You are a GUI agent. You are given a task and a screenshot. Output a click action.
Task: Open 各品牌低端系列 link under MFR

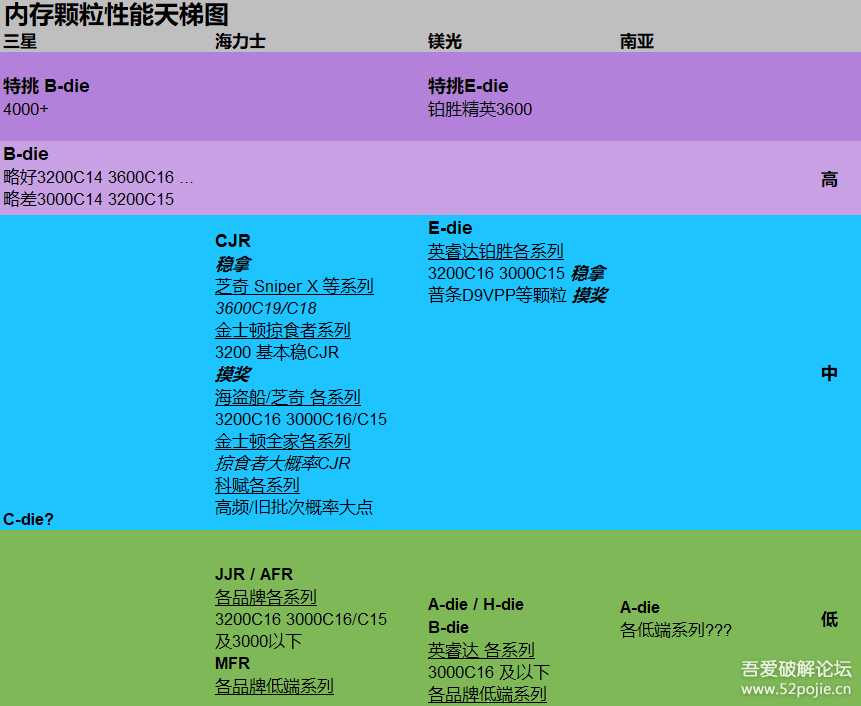(274, 686)
